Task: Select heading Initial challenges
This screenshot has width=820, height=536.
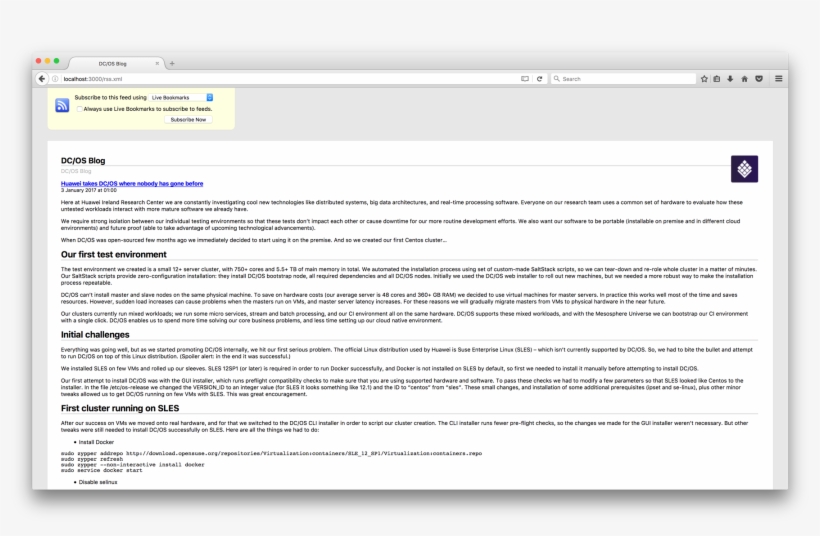Action: pyautogui.click(x=95, y=335)
